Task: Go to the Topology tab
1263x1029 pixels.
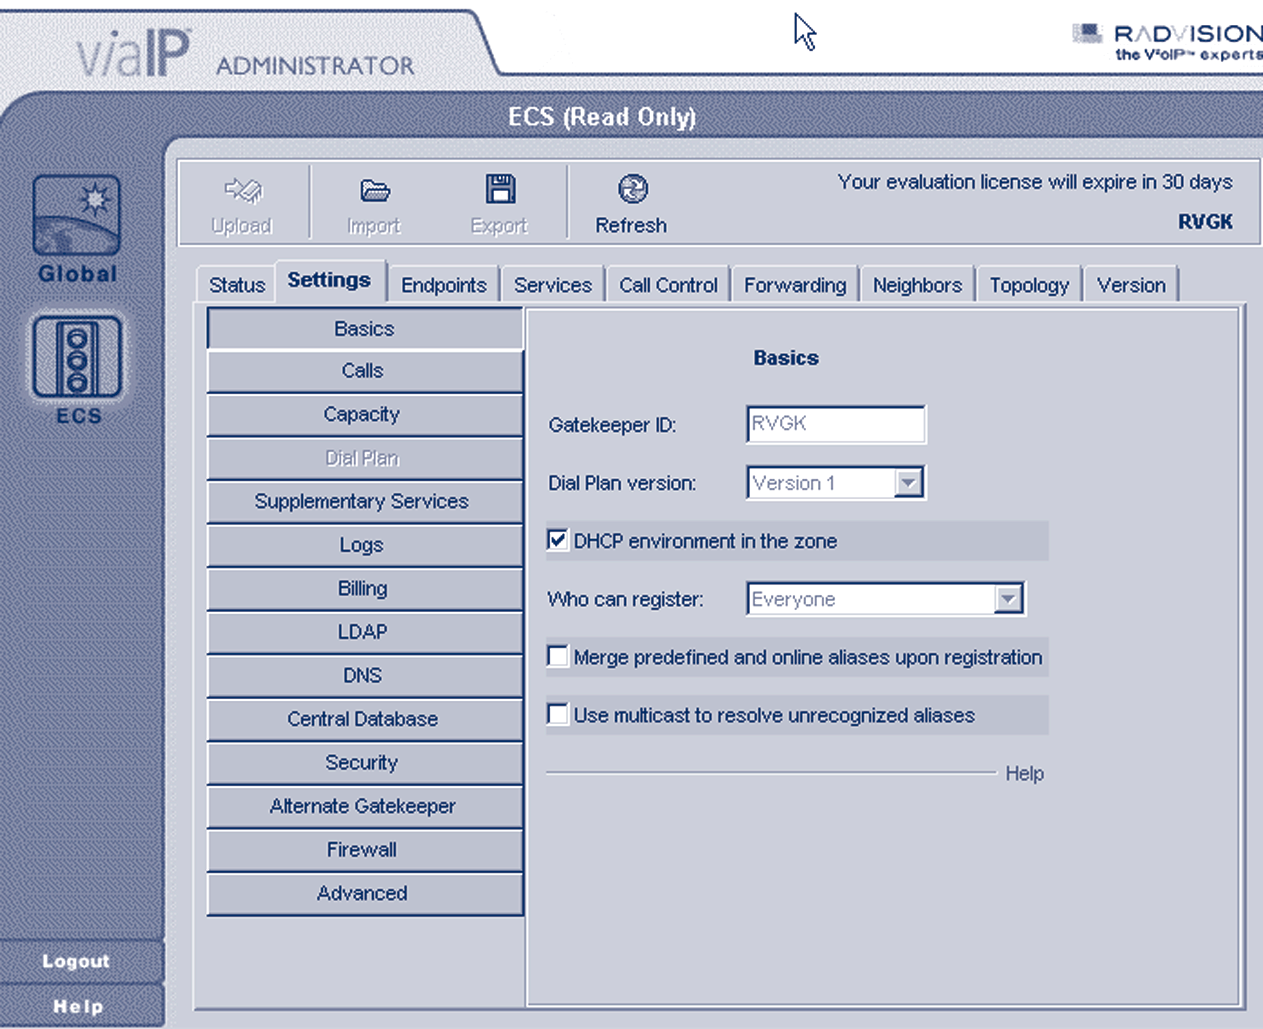Action: [1029, 285]
